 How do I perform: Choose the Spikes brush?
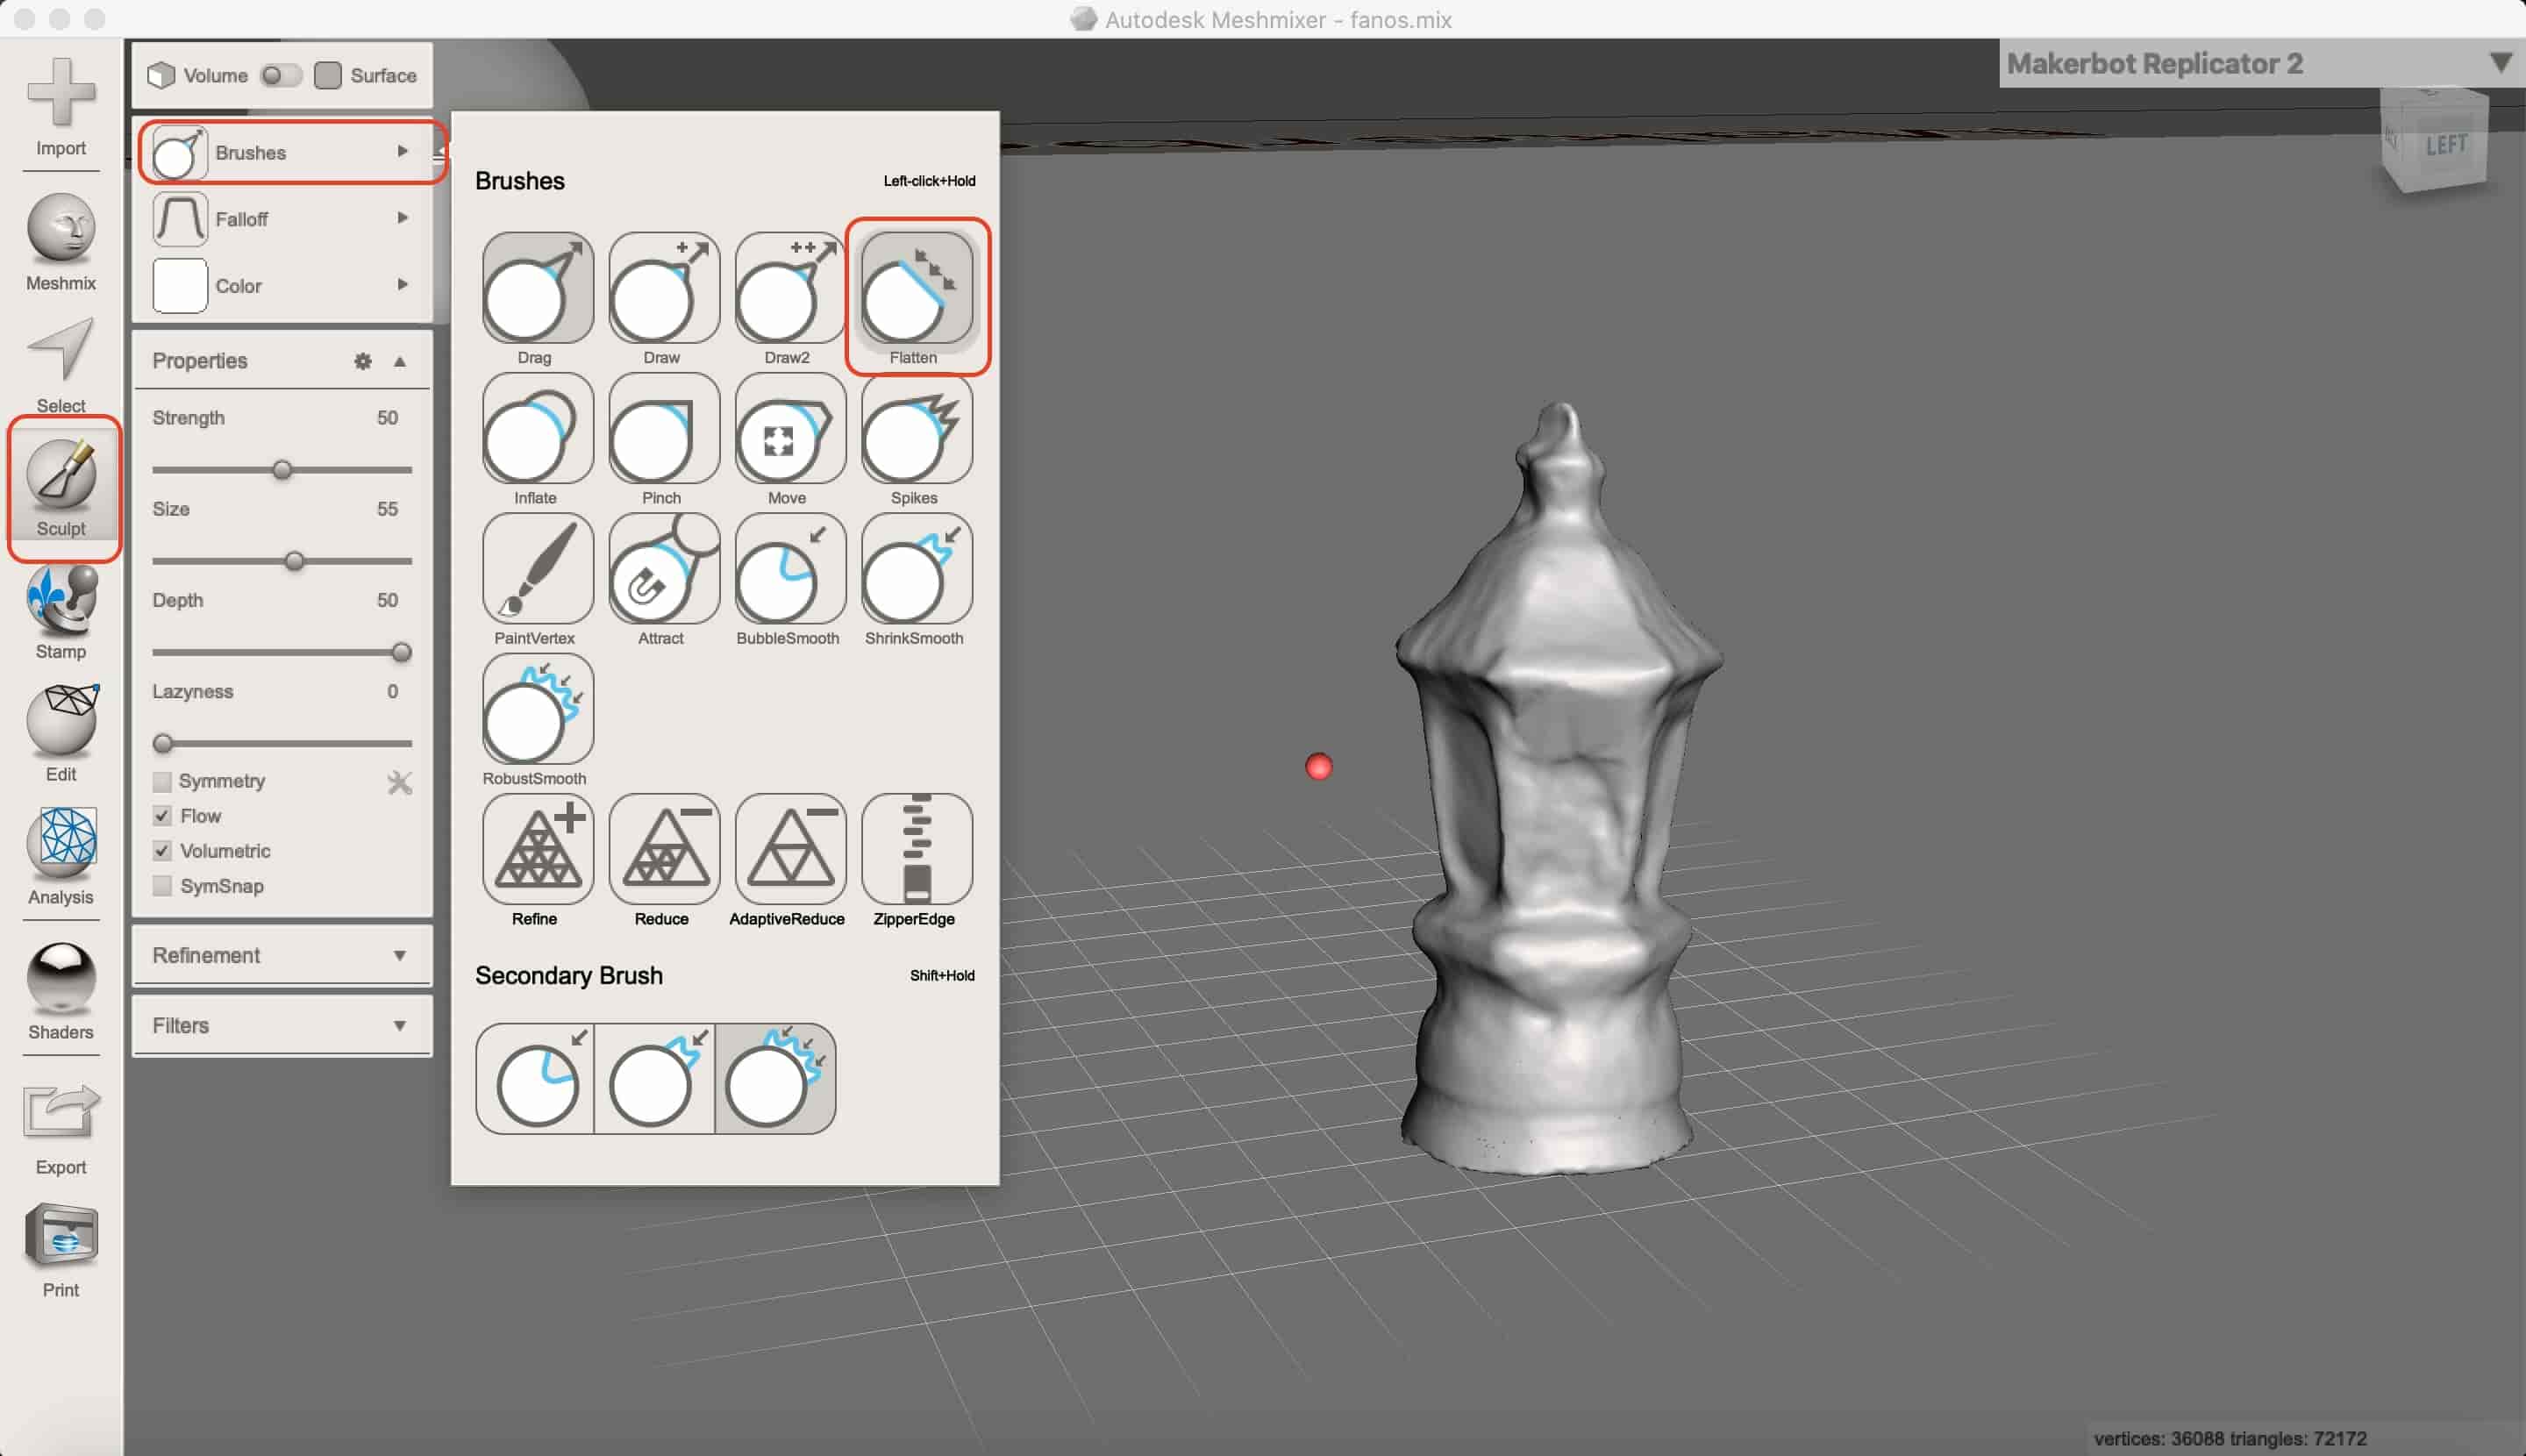coord(916,428)
